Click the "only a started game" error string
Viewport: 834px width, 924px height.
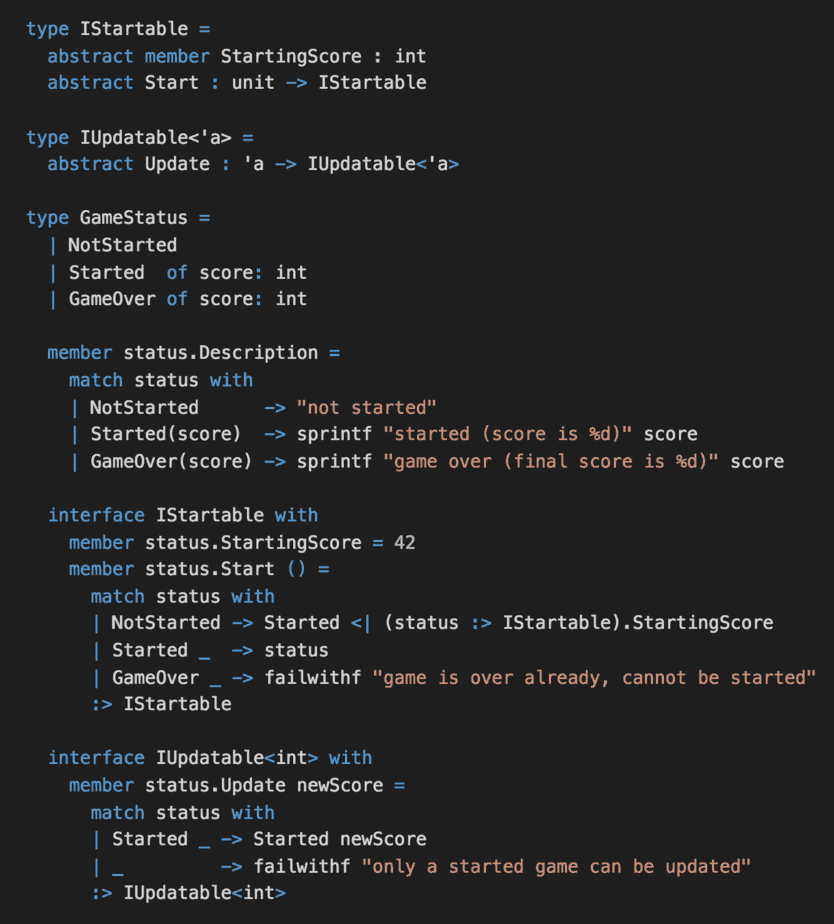[x=560, y=866]
